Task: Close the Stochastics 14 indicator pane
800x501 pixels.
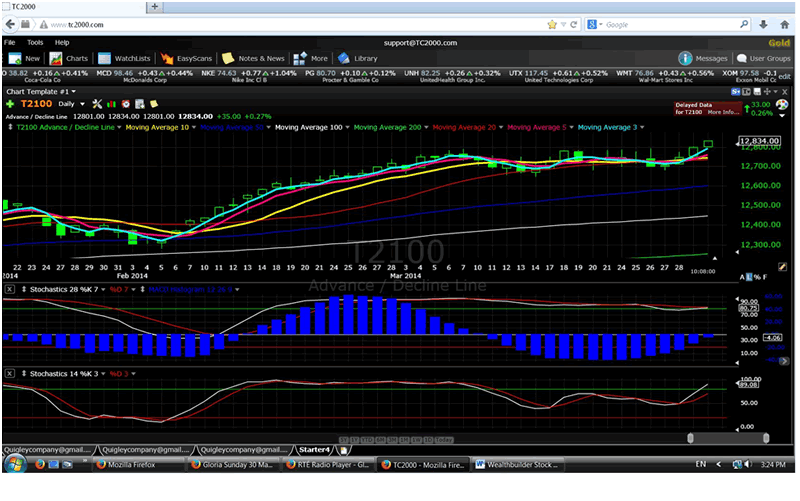Action: coord(9,373)
